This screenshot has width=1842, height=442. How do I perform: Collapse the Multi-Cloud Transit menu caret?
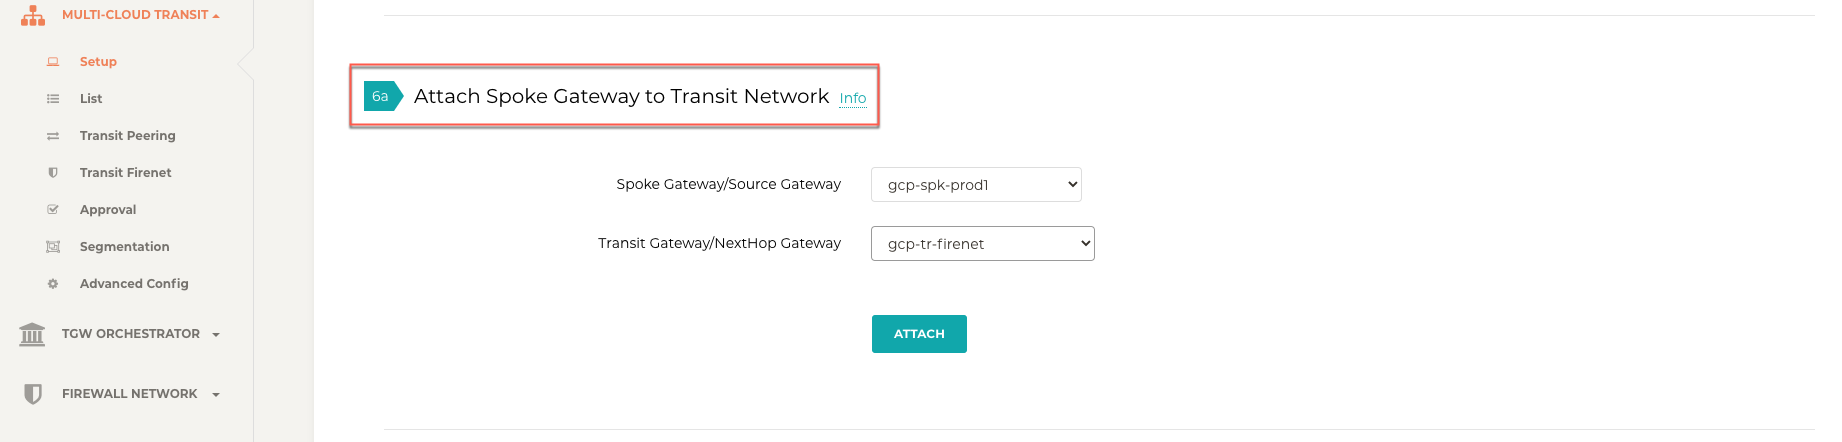(216, 16)
